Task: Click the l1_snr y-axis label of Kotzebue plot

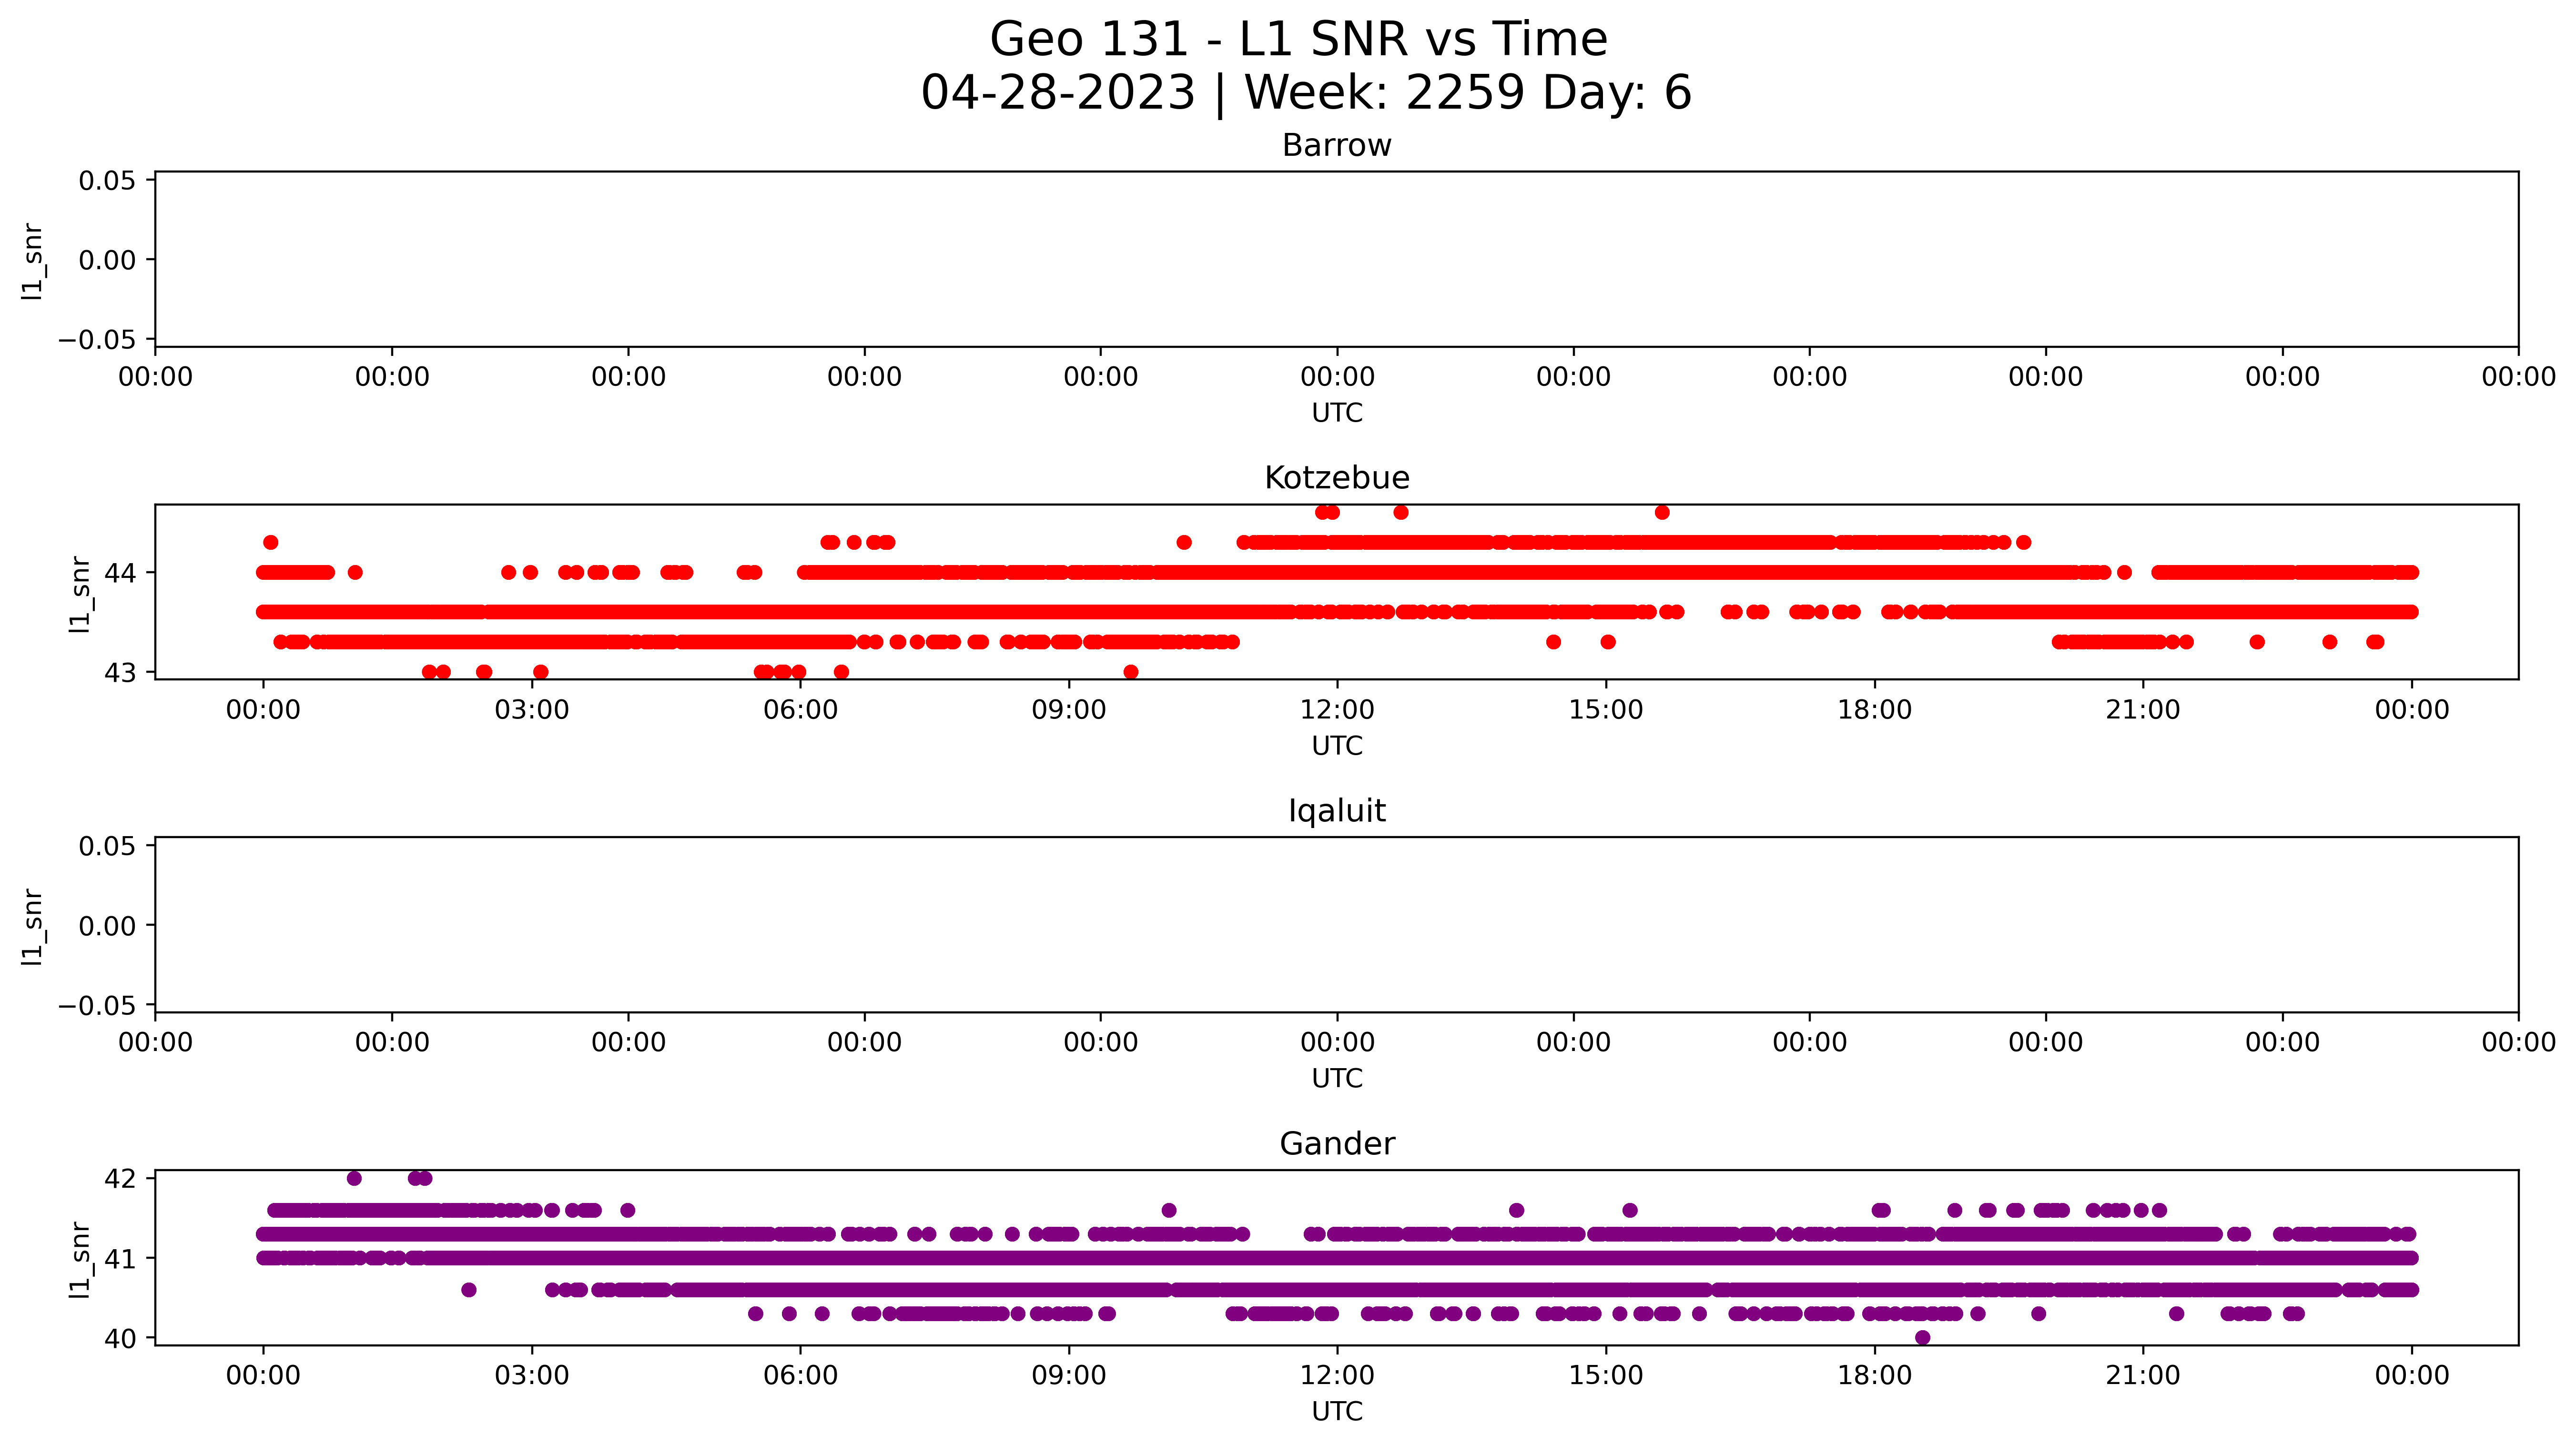Action: (80, 594)
